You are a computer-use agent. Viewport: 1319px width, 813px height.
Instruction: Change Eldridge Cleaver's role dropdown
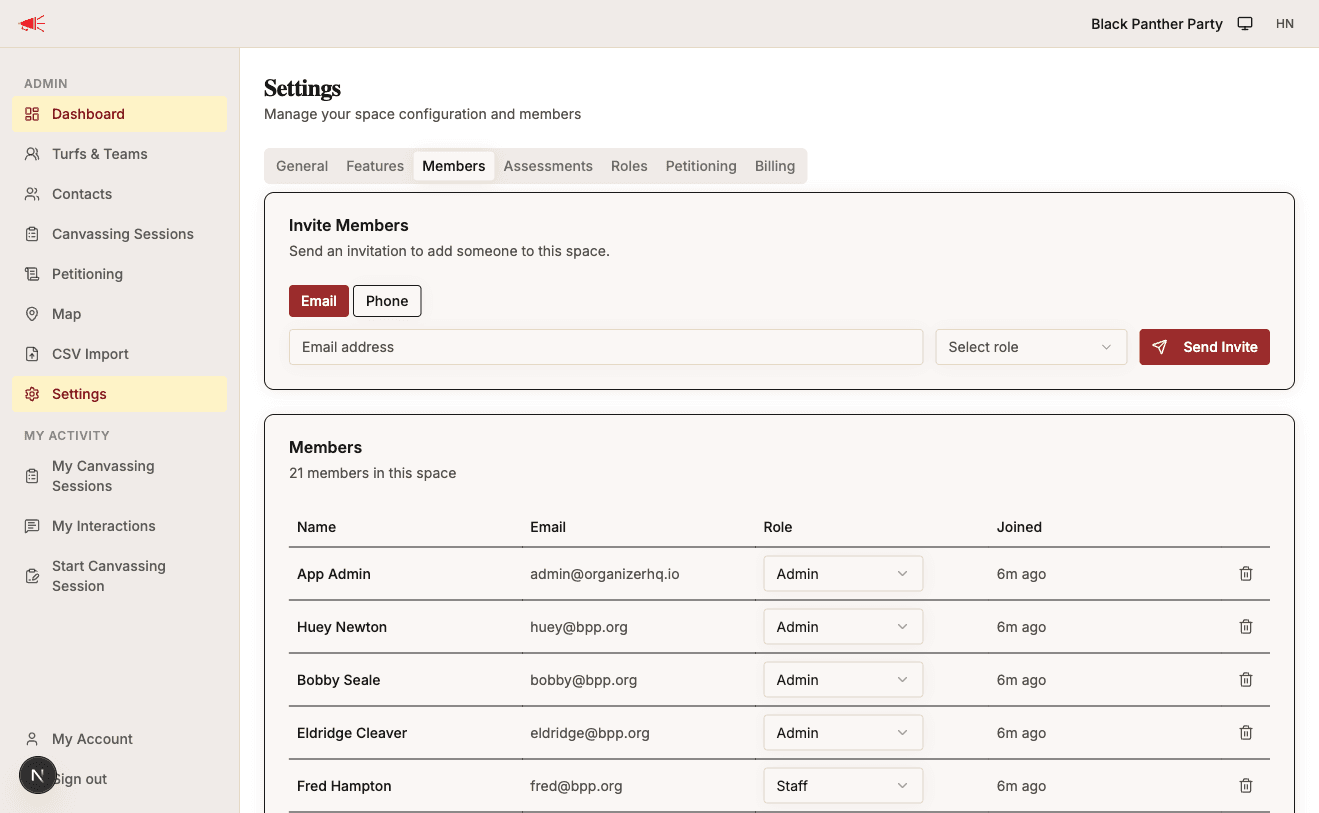pos(843,733)
